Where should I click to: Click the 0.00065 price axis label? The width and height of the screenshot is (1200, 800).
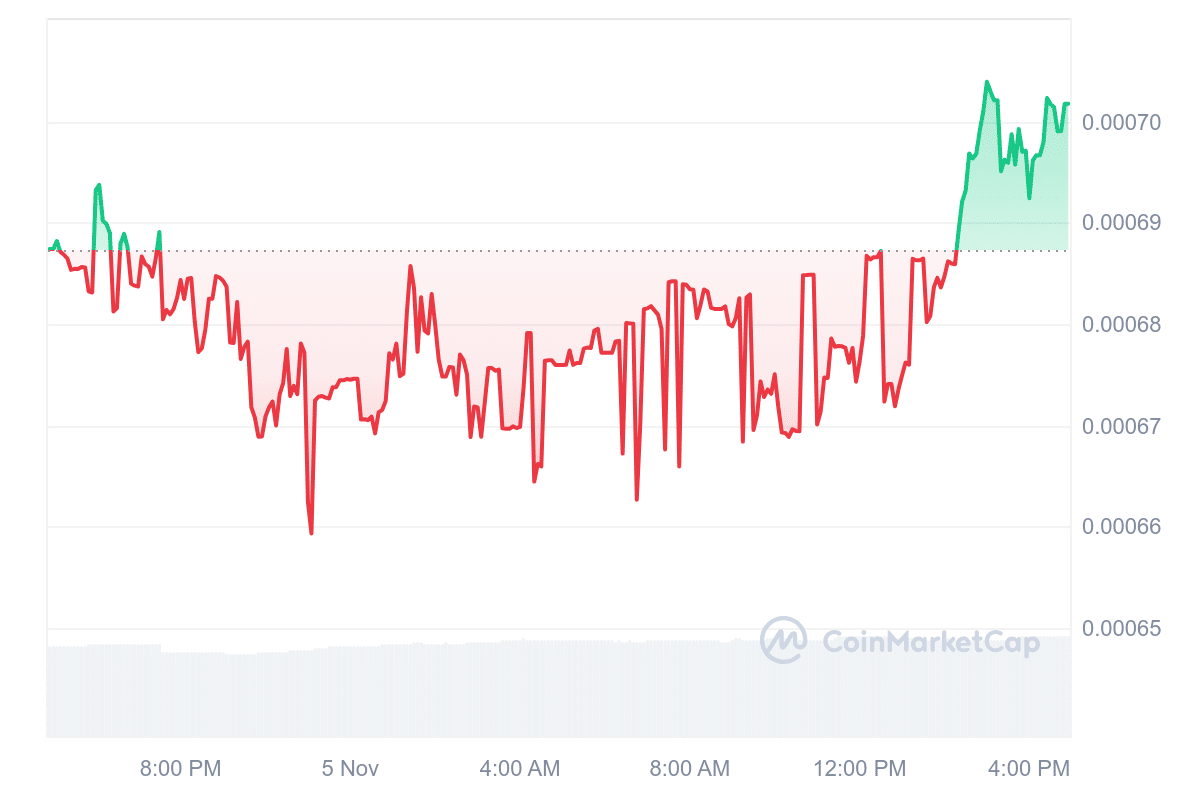(x=1121, y=629)
